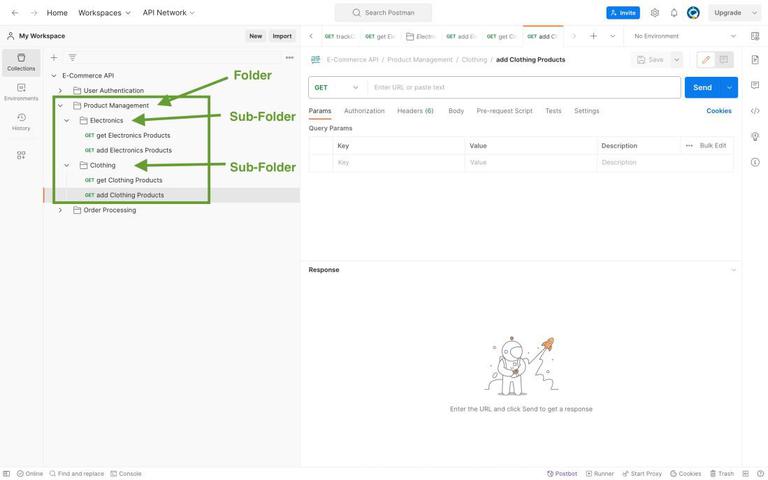Image resolution: width=768 pixels, height=480 pixels.
Task: Switch to the Authorization tab
Action: (364, 111)
